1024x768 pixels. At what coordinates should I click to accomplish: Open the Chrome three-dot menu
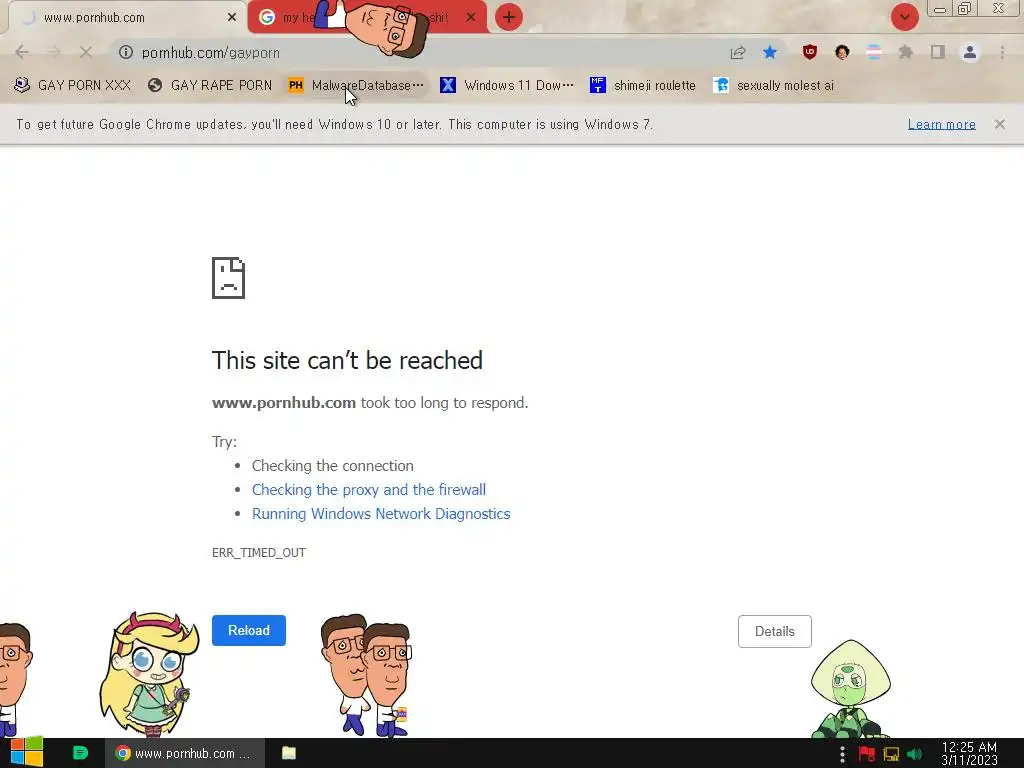point(1002,52)
